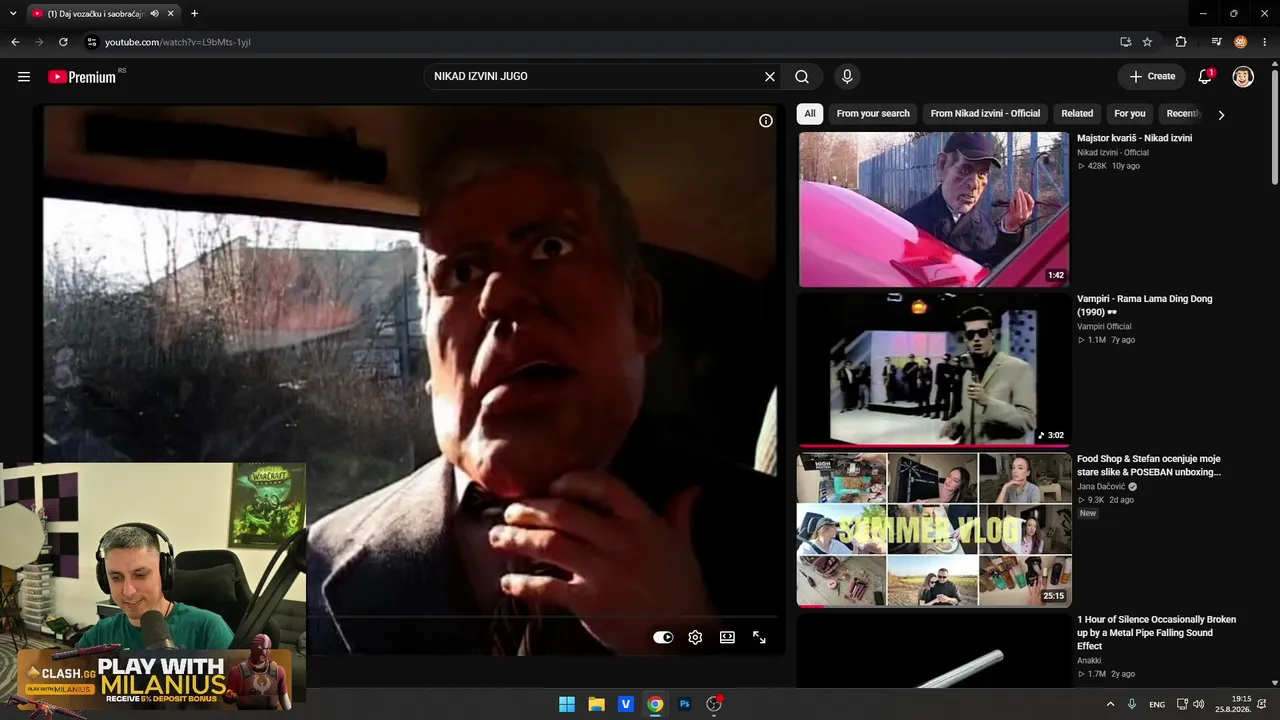
Task: Reload the page in Chrome
Action: (x=63, y=42)
